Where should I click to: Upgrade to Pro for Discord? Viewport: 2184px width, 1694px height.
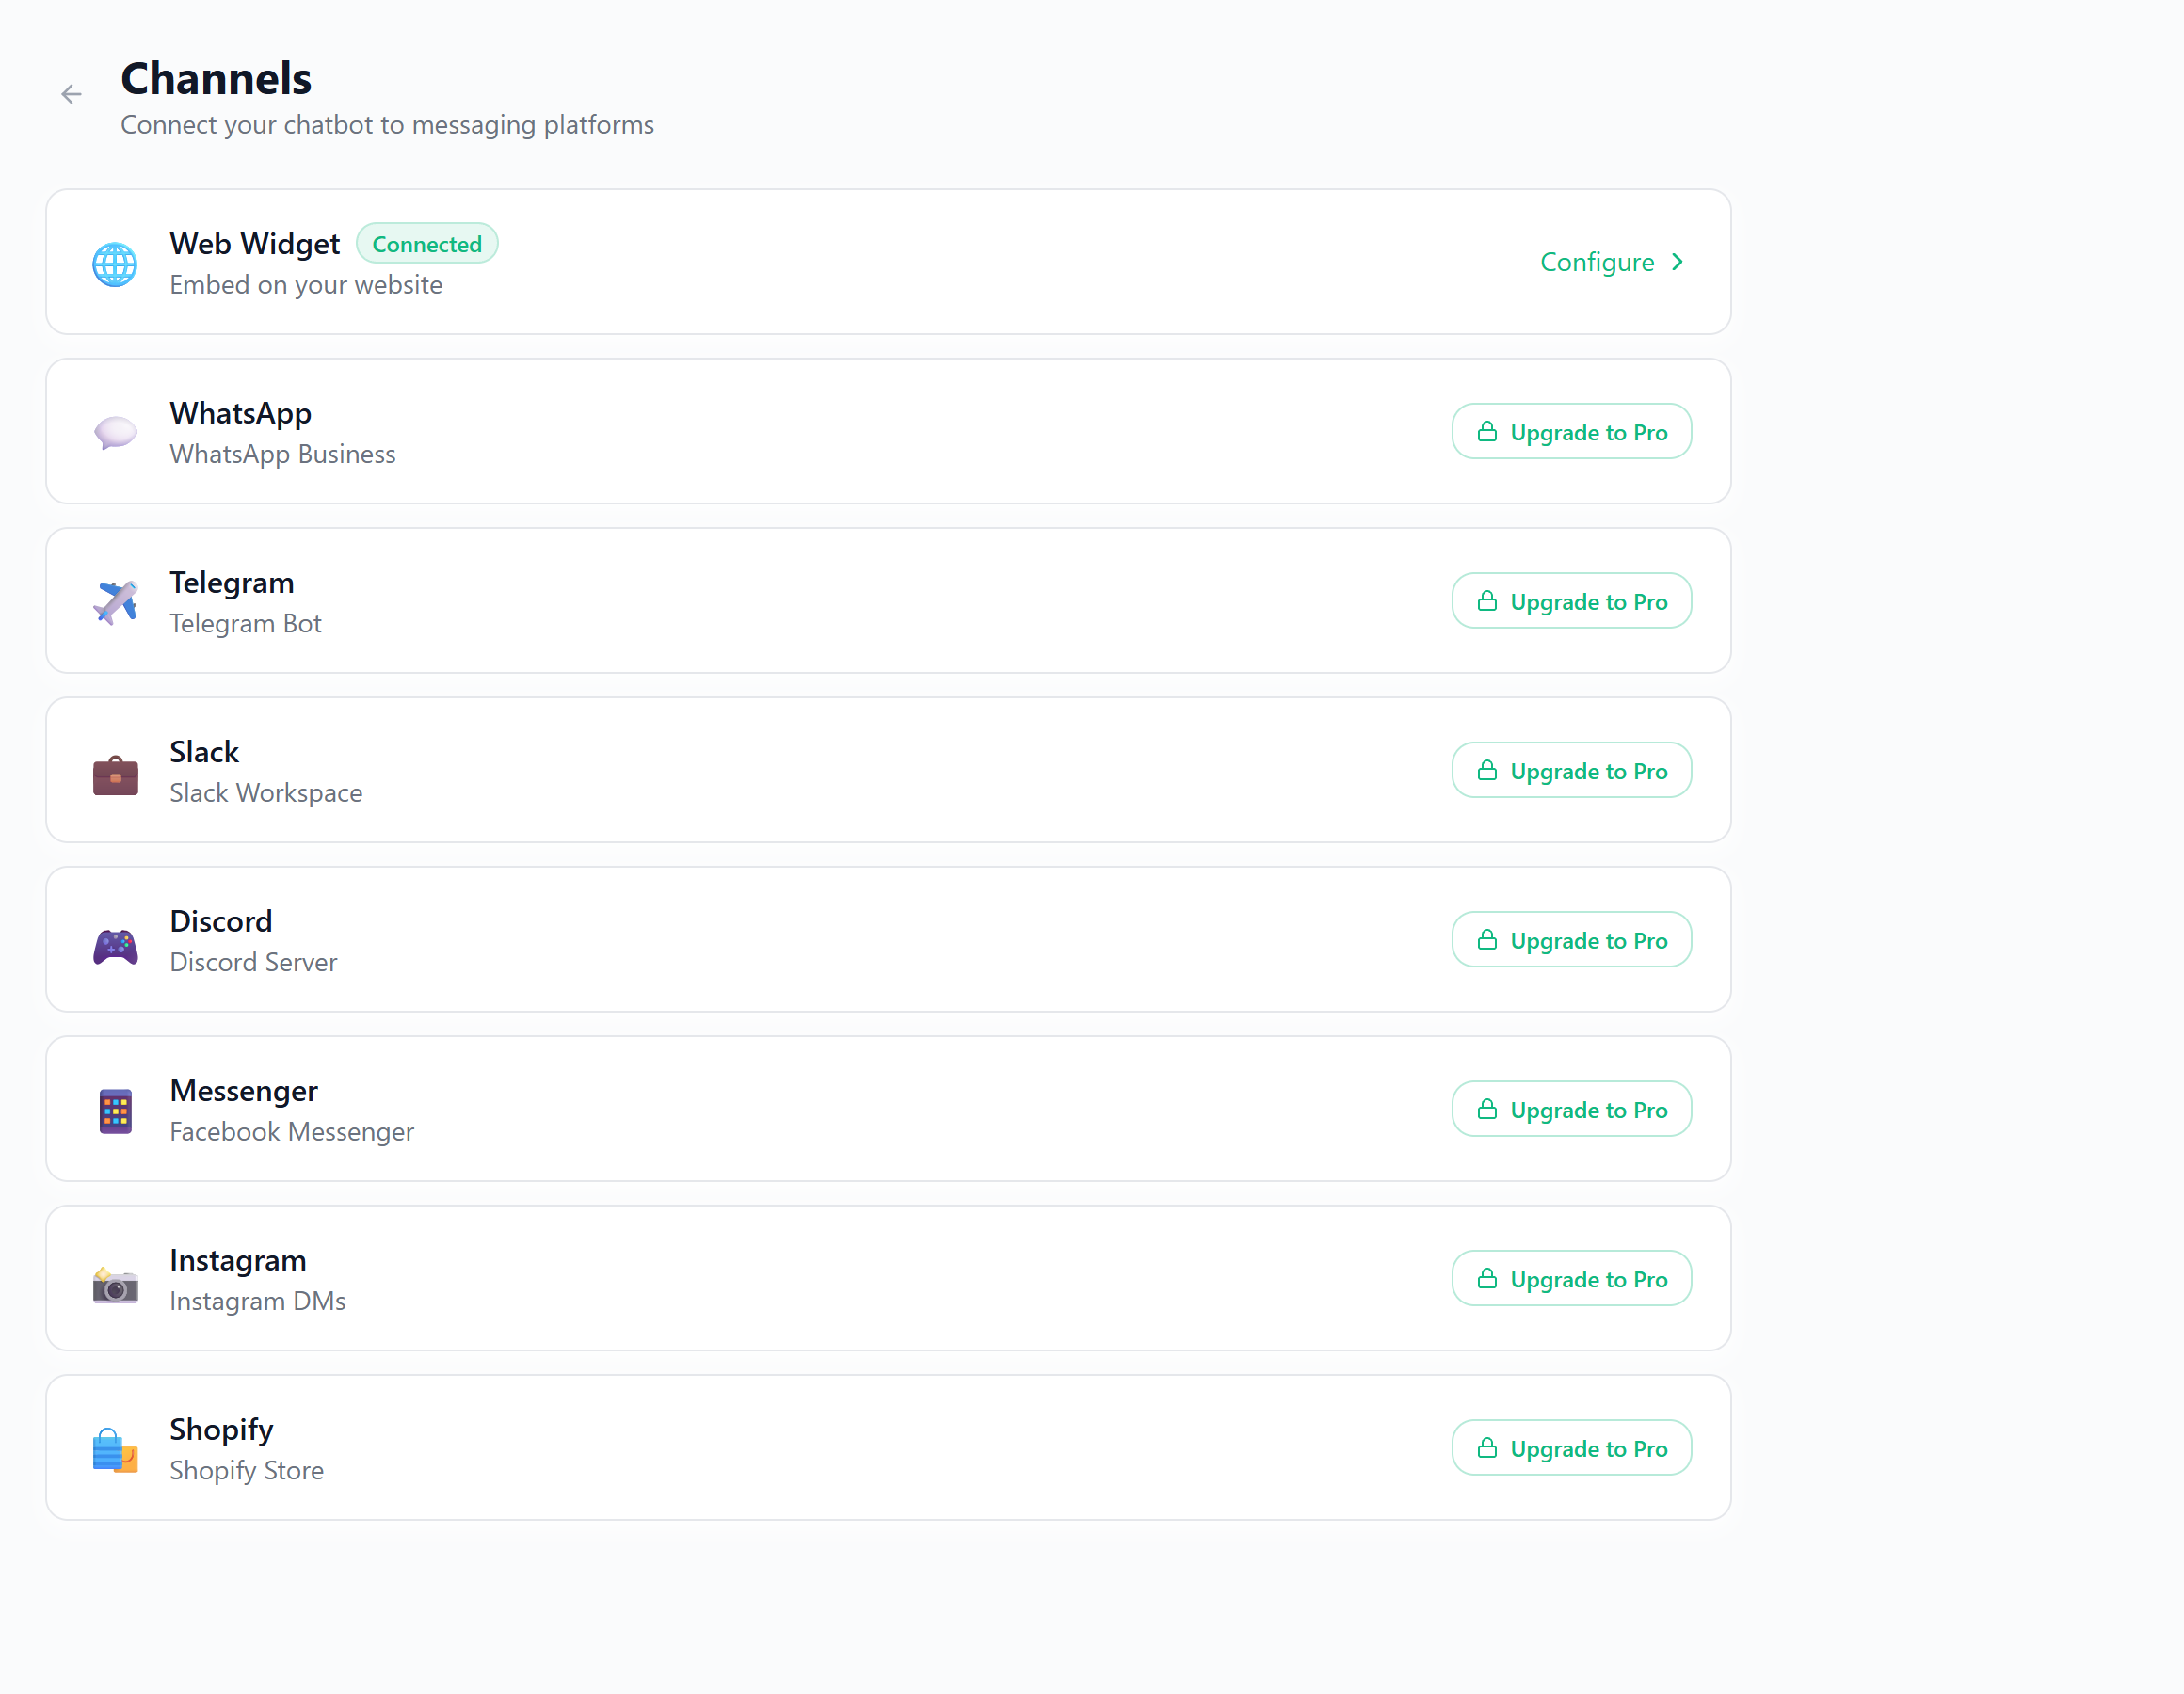(x=1571, y=940)
